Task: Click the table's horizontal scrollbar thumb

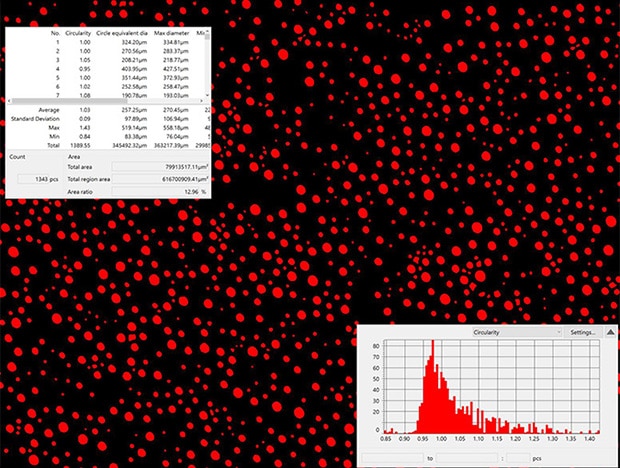Action: (69, 101)
